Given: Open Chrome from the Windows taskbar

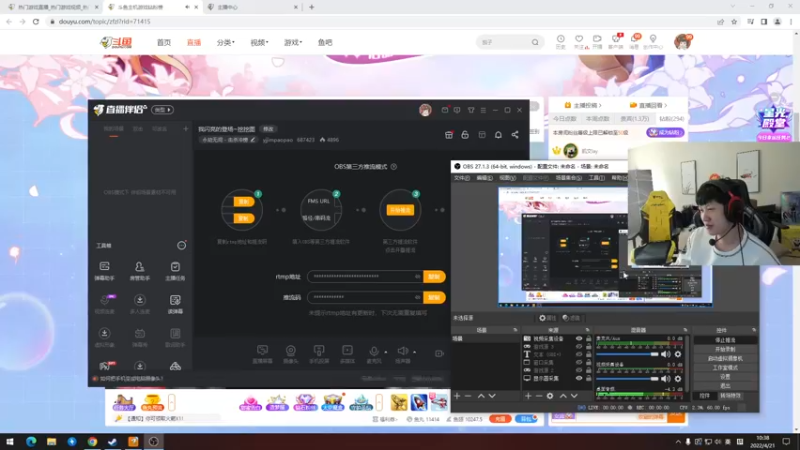Looking at the screenshot, I should pyautogui.click(x=92, y=441).
